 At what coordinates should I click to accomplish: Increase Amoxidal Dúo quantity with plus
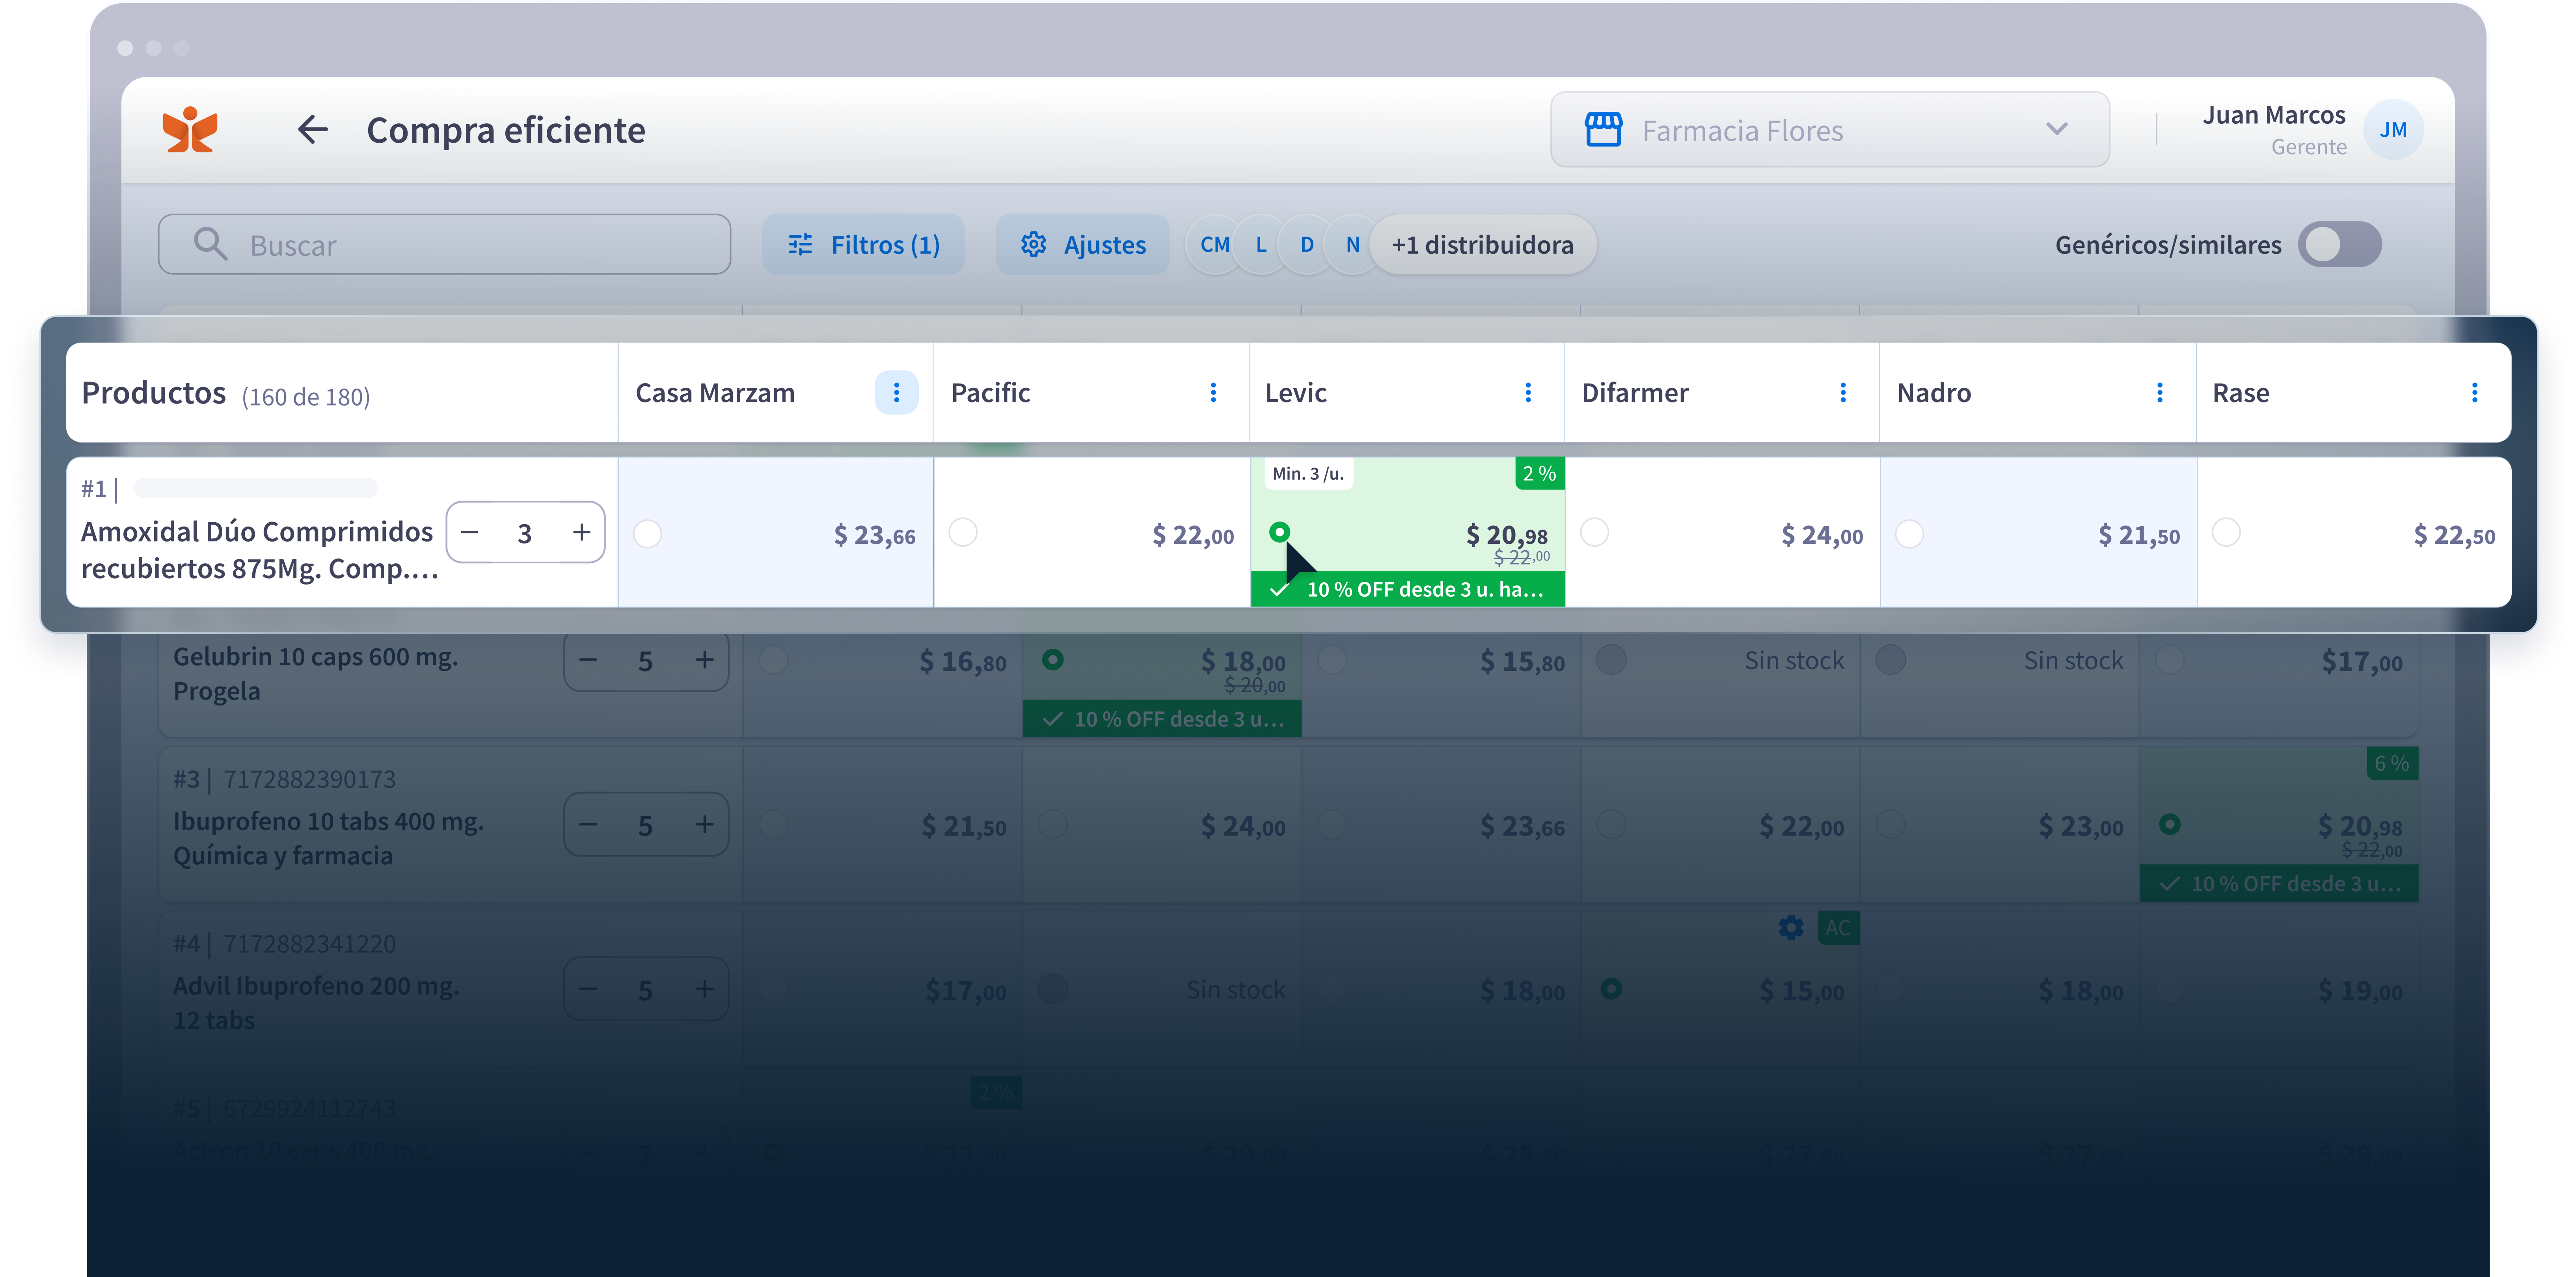click(581, 532)
